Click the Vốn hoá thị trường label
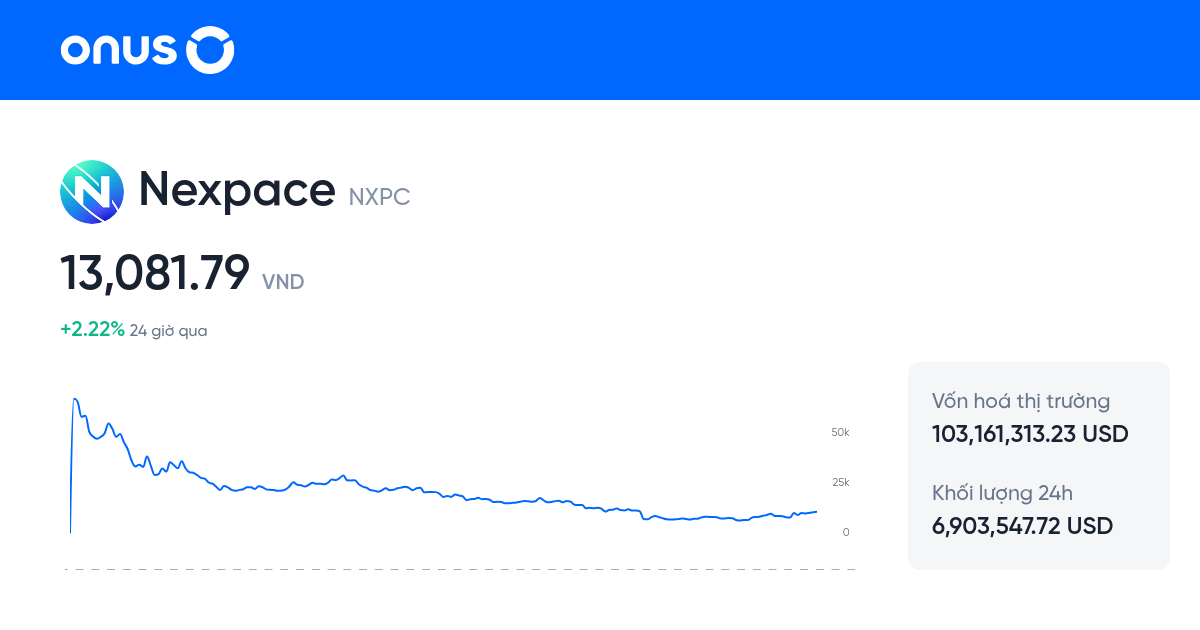 1020,401
